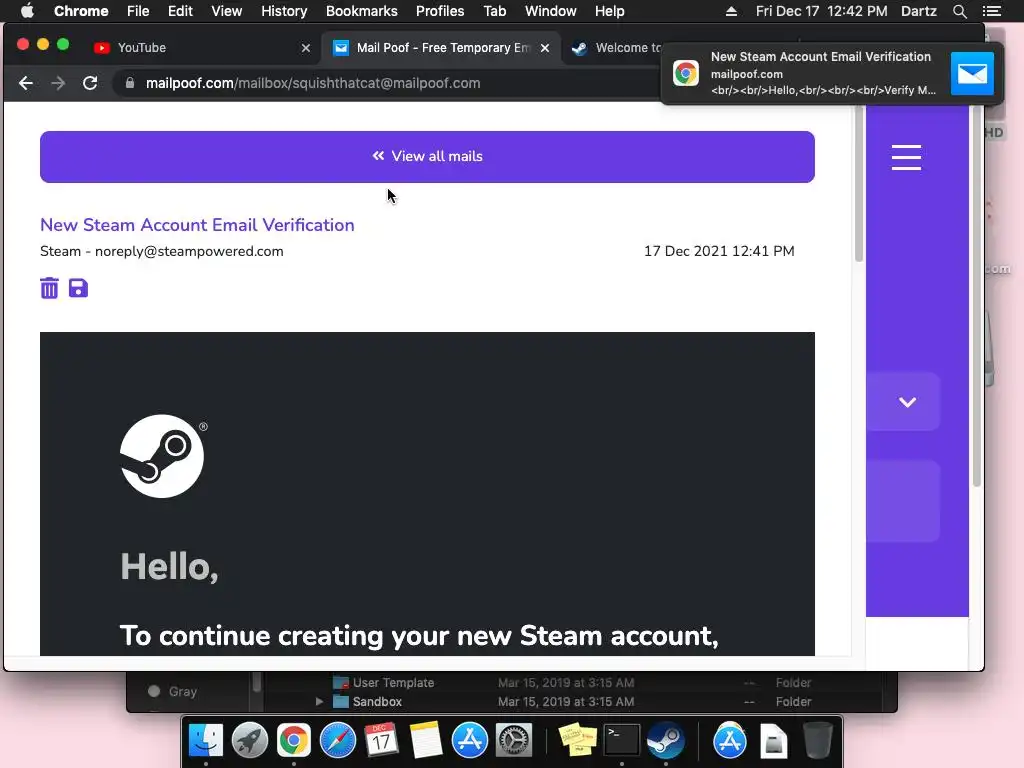This screenshot has height=768, width=1024.
Task: Expand the Sandbox folder in the Finder window
Action: point(319,702)
